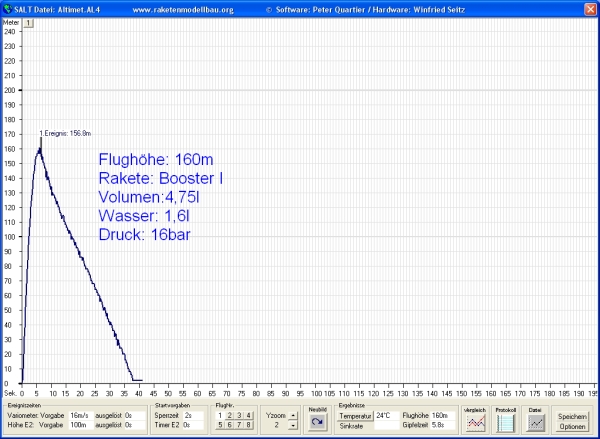Open the Vergleich comparison chart icon
Screen dimensions: 600x439
point(475,422)
